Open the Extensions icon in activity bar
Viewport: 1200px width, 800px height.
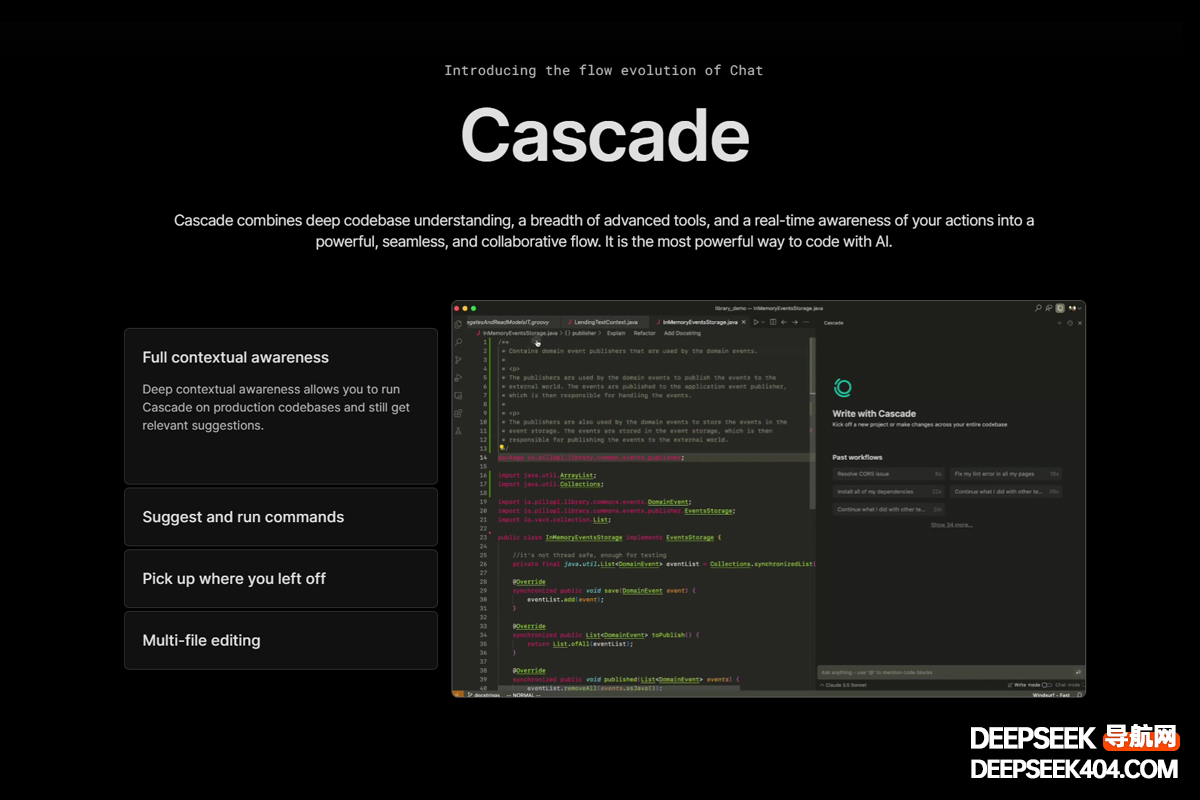pos(458,412)
